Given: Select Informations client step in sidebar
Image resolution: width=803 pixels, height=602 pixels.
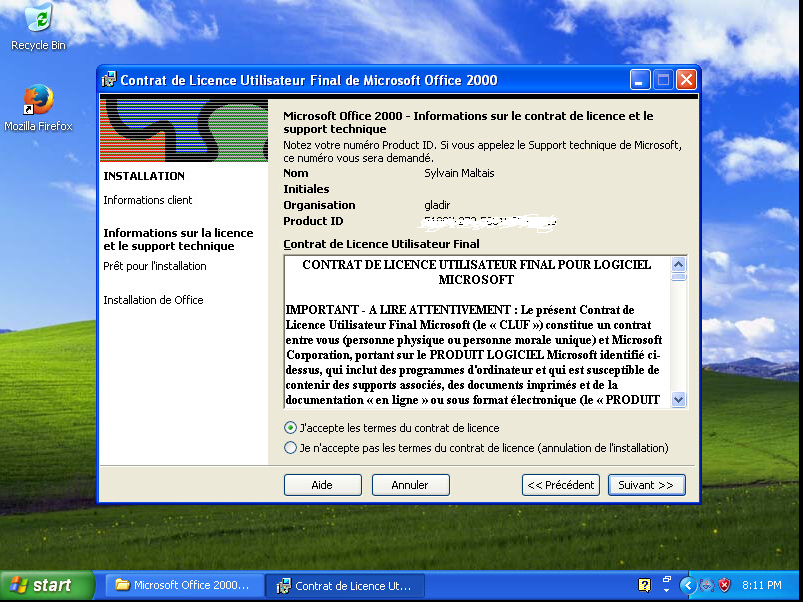Looking at the screenshot, I should 147,200.
